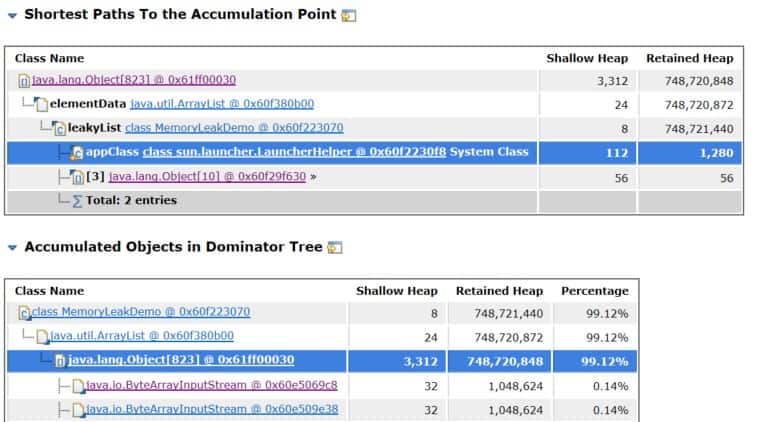This screenshot has height=422, width=766.
Task: Collapse the Shortest Paths section triangle
Action: [12, 16]
